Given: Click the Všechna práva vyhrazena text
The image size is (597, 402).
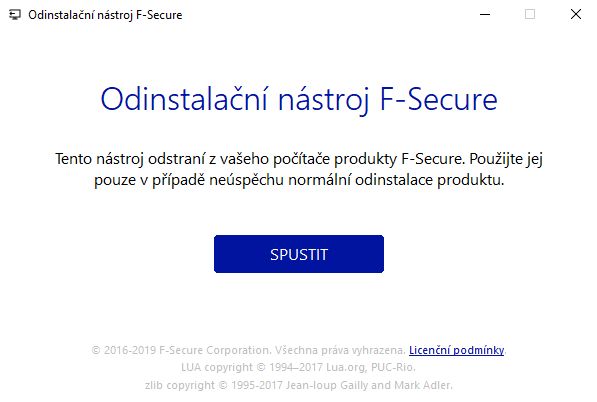Looking at the screenshot, I should click(340, 350).
